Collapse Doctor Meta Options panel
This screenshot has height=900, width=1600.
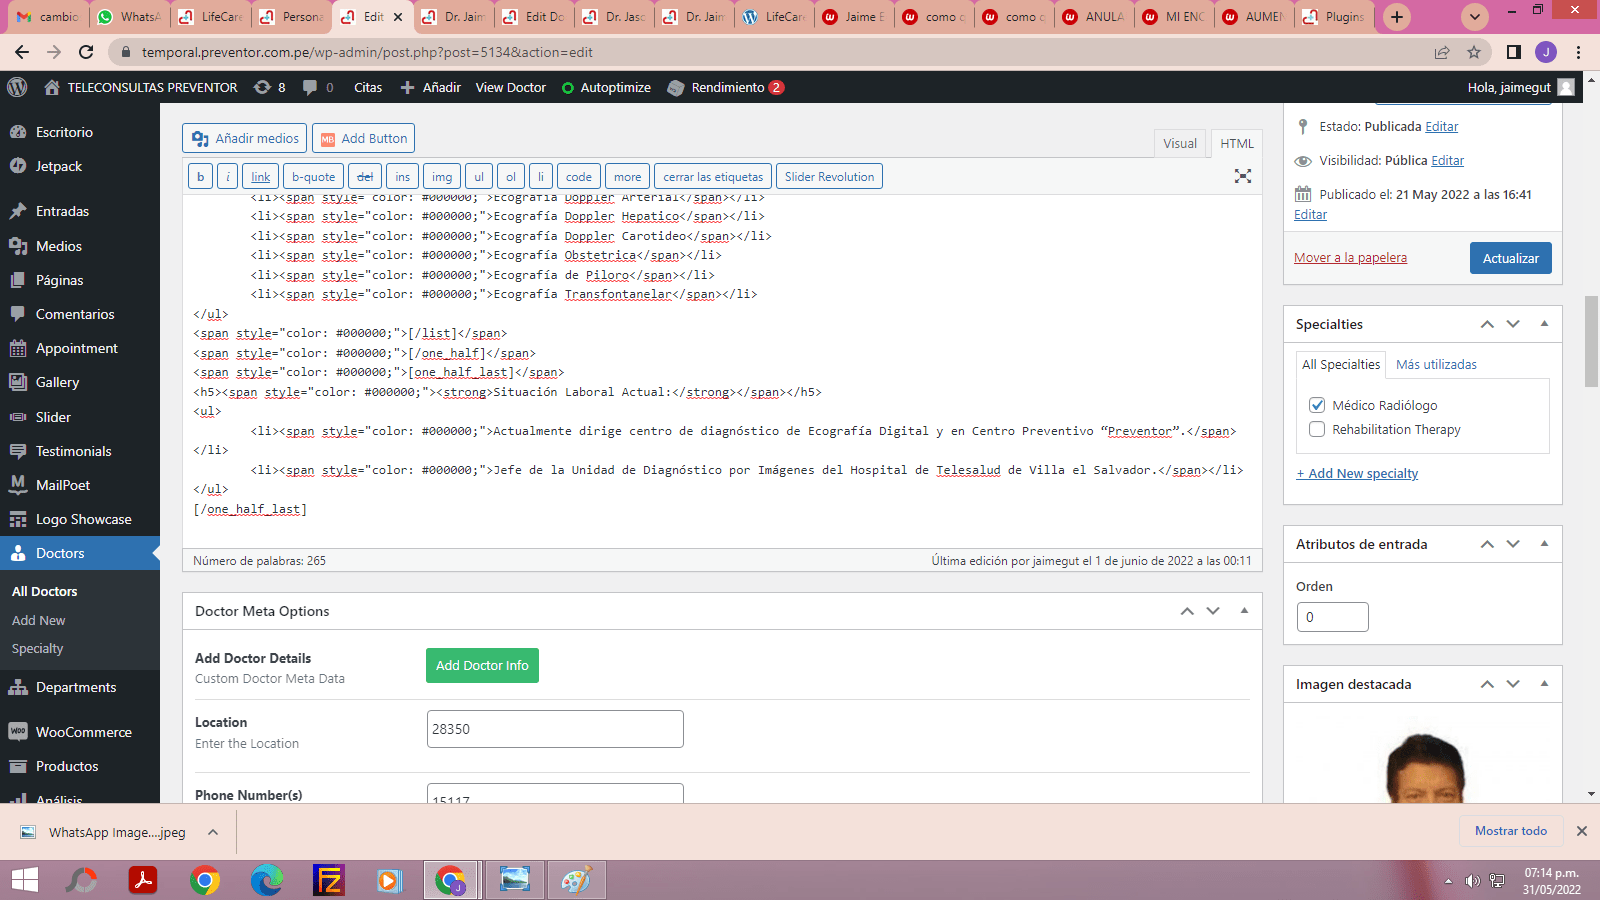click(x=1244, y=611)
